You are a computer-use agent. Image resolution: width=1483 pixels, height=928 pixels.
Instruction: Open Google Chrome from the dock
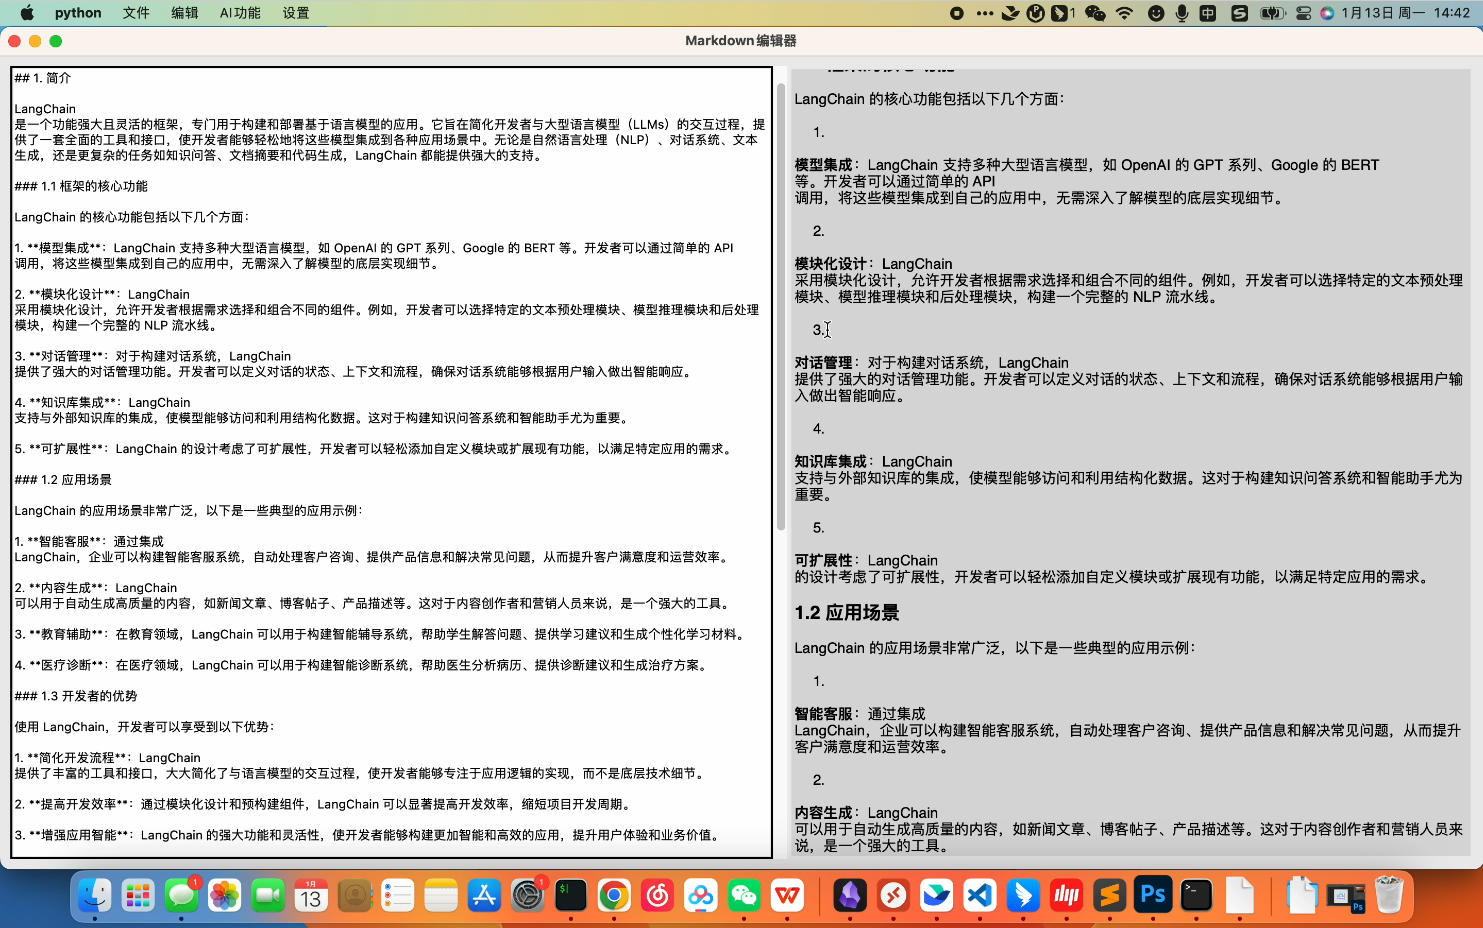coord(614,895)
